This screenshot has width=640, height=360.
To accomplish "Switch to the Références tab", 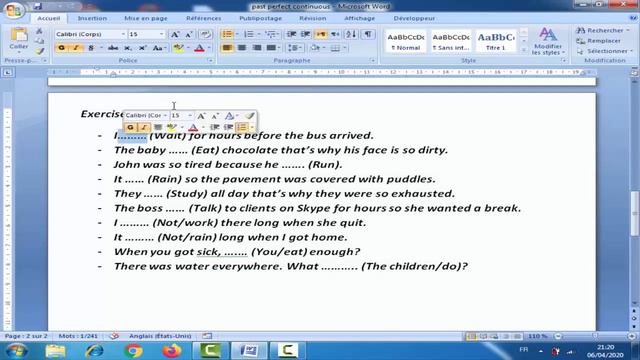I will tap(203, 18).
